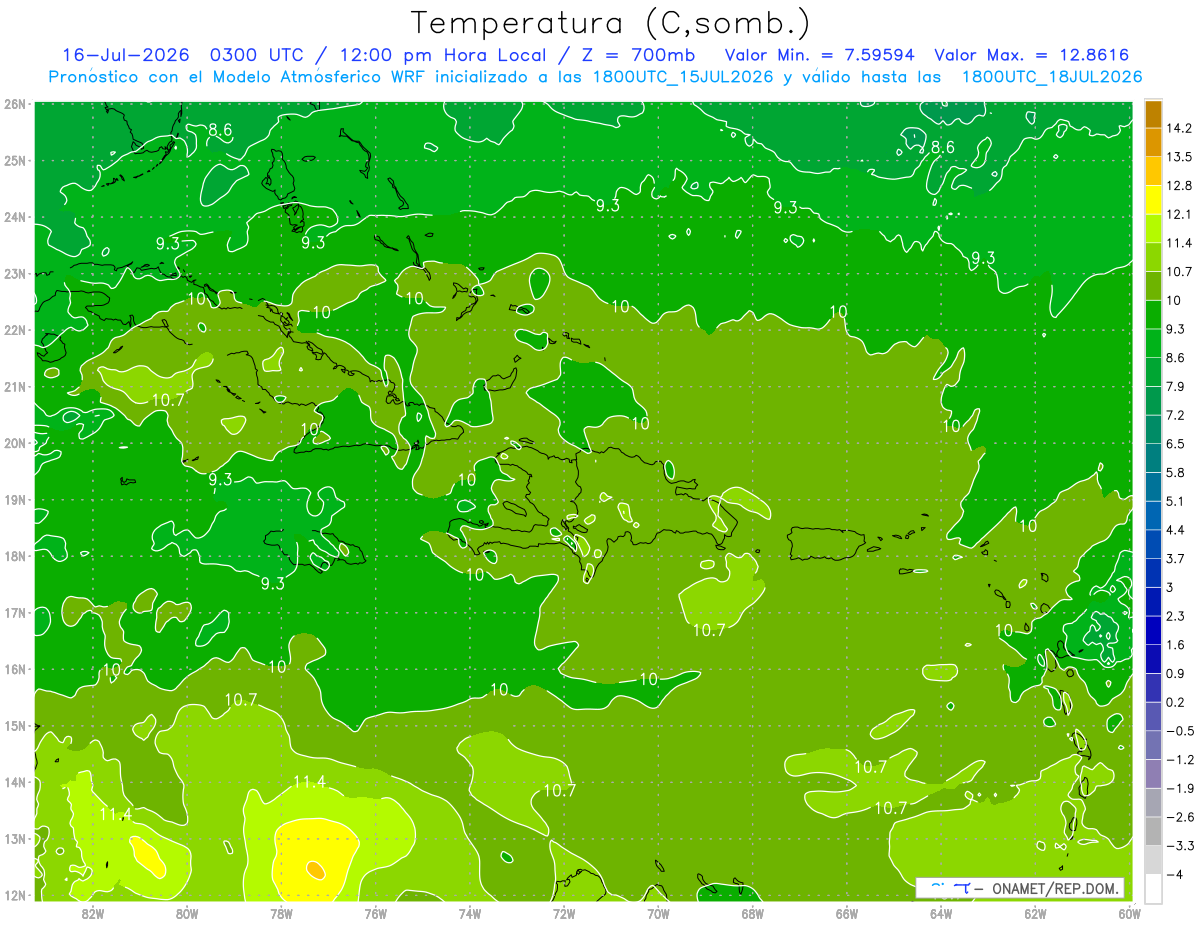Click the latitude axis label "14N"
The width and height of the screenshot is (1200, 927).
point(14,782)
